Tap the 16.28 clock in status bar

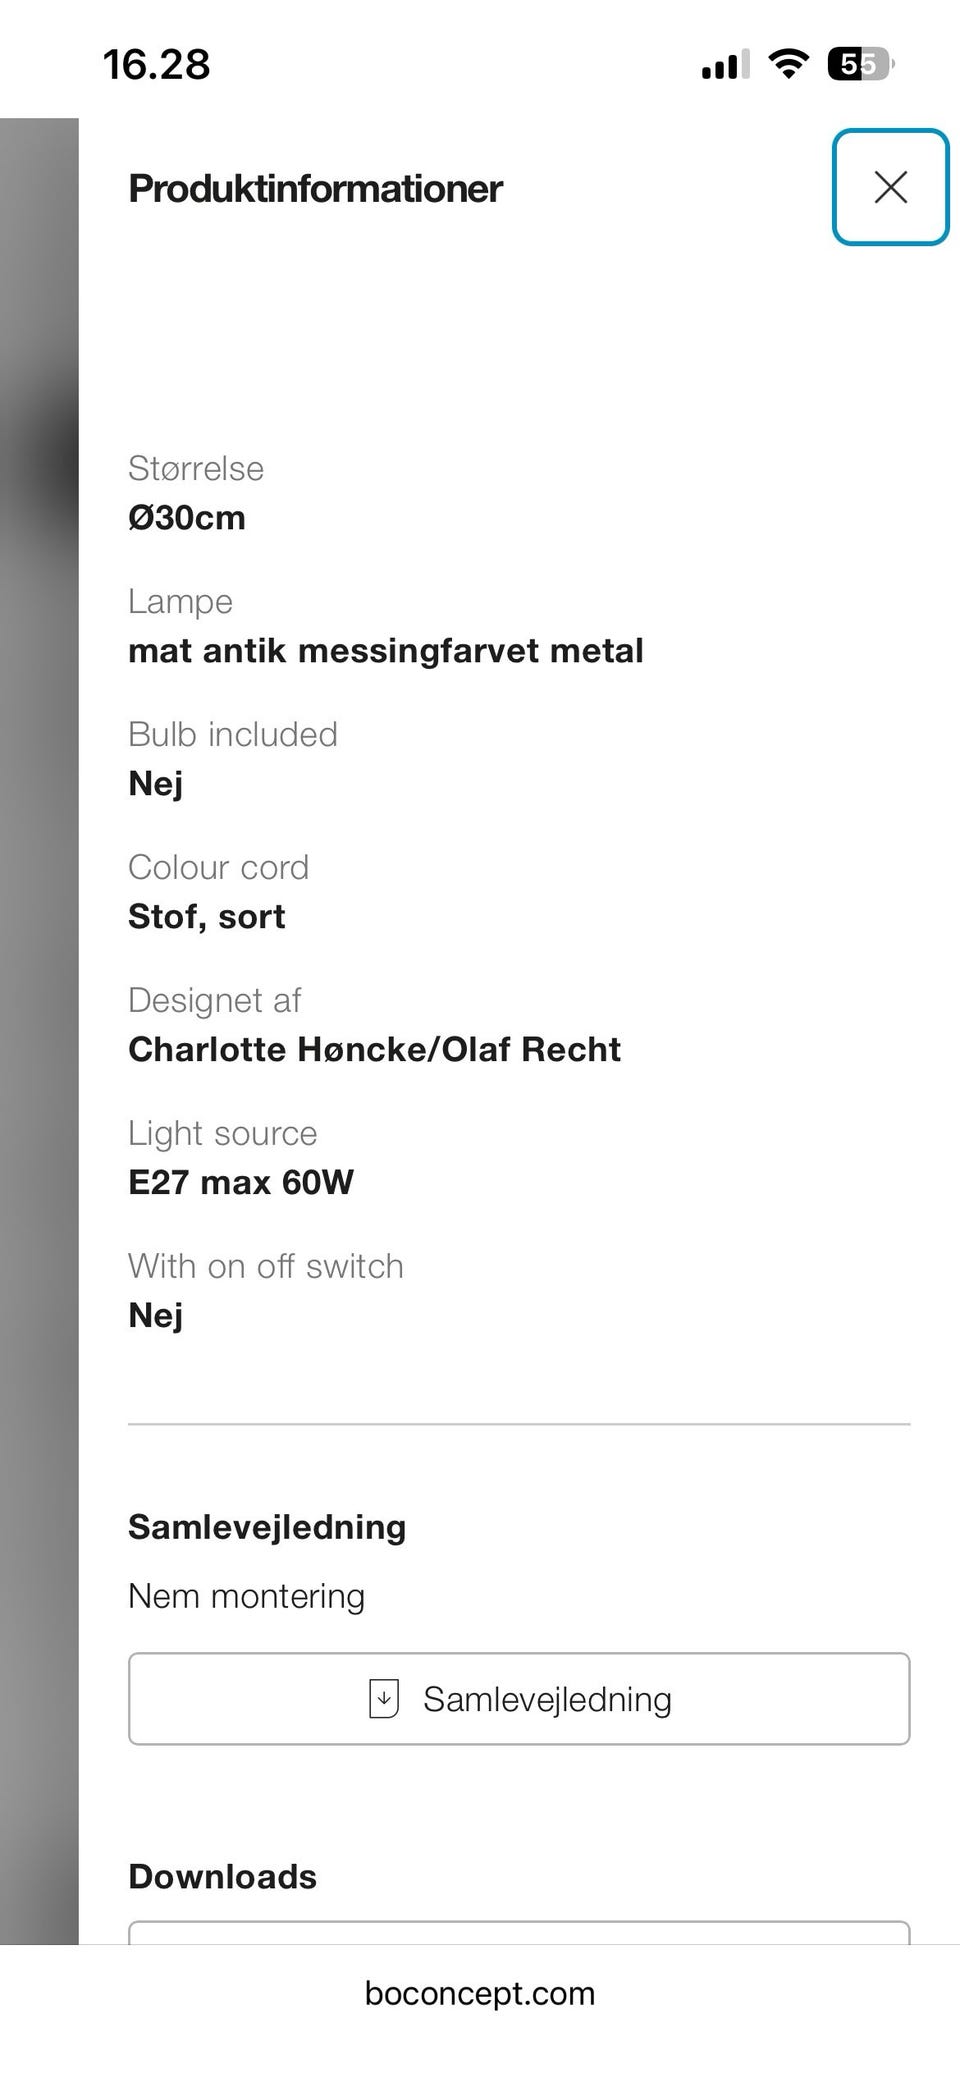click(156, 65)
